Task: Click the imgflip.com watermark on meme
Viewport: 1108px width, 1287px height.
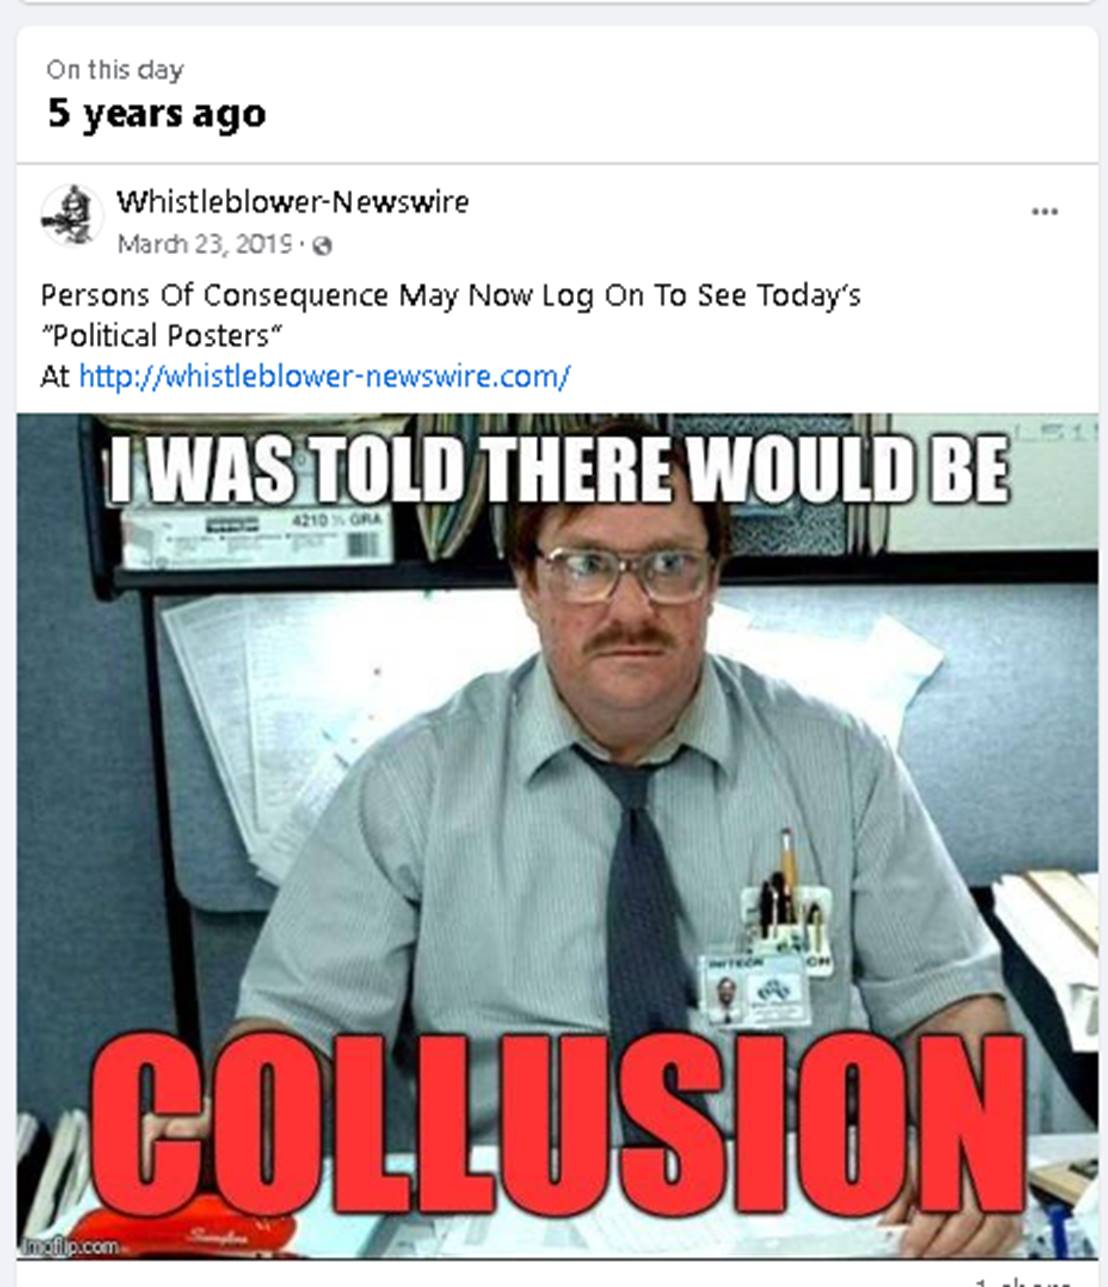Action: point(71,1247)
